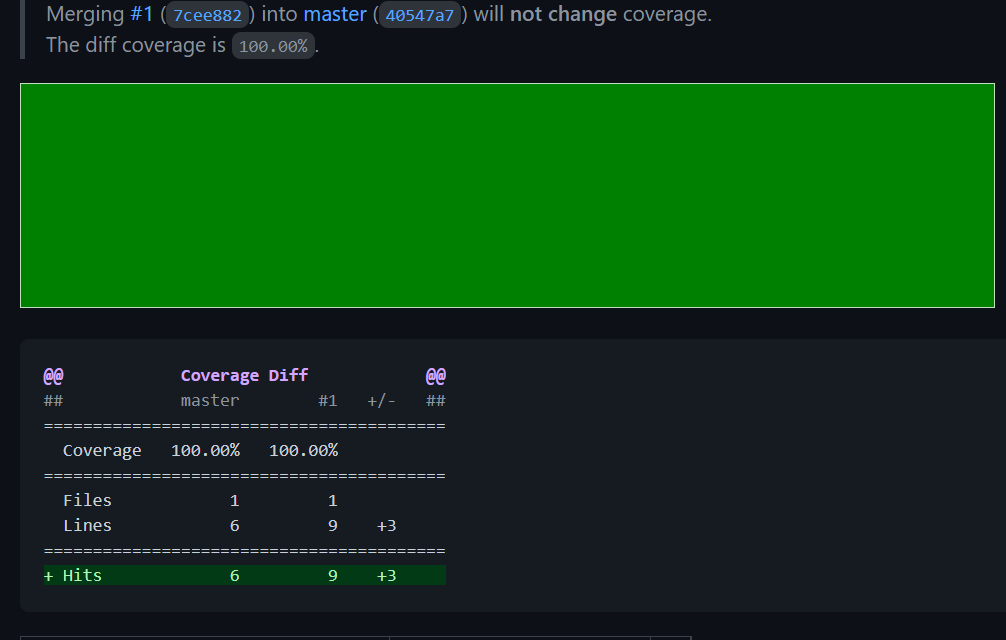
Task: Open the #1 pull request link
Action: tap(141, 15)
